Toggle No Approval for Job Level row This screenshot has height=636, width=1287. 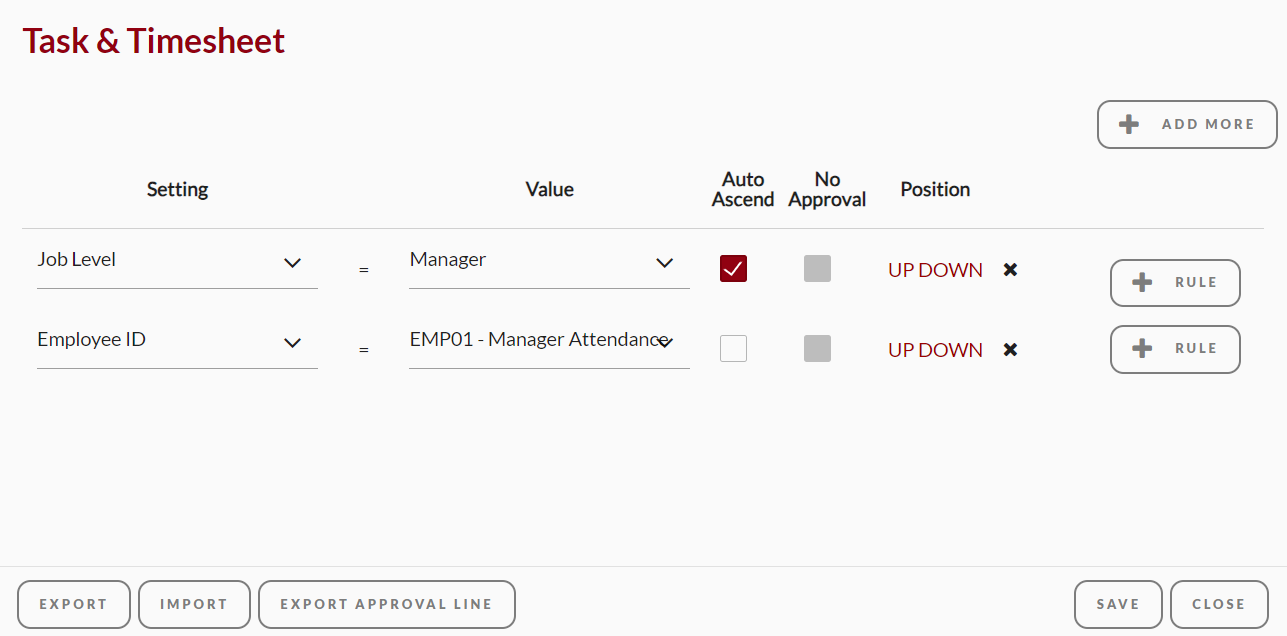pos(817,268)
